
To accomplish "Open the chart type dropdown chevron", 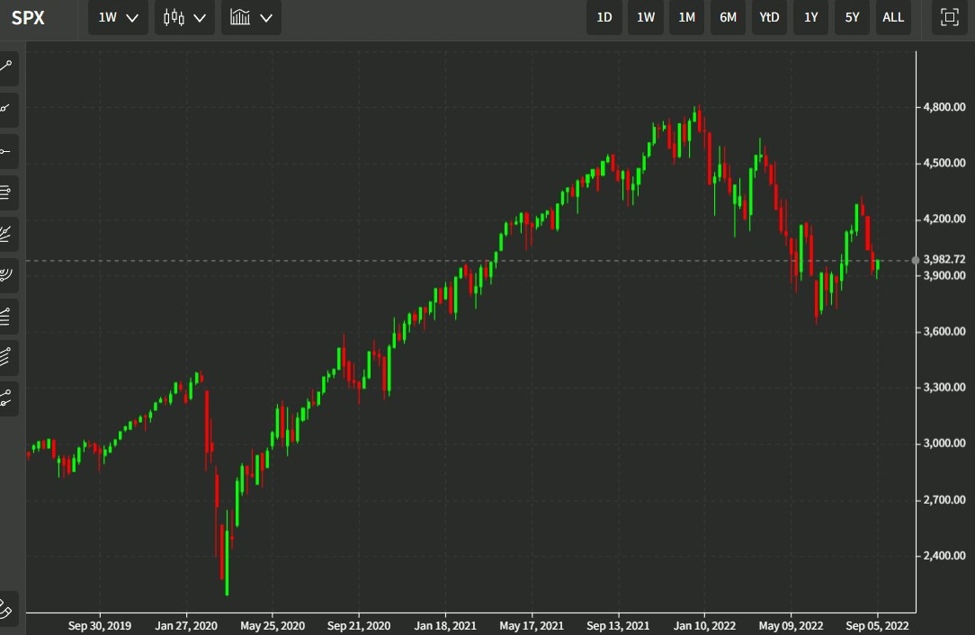I will pyautogui.click(x=266, y=18).
